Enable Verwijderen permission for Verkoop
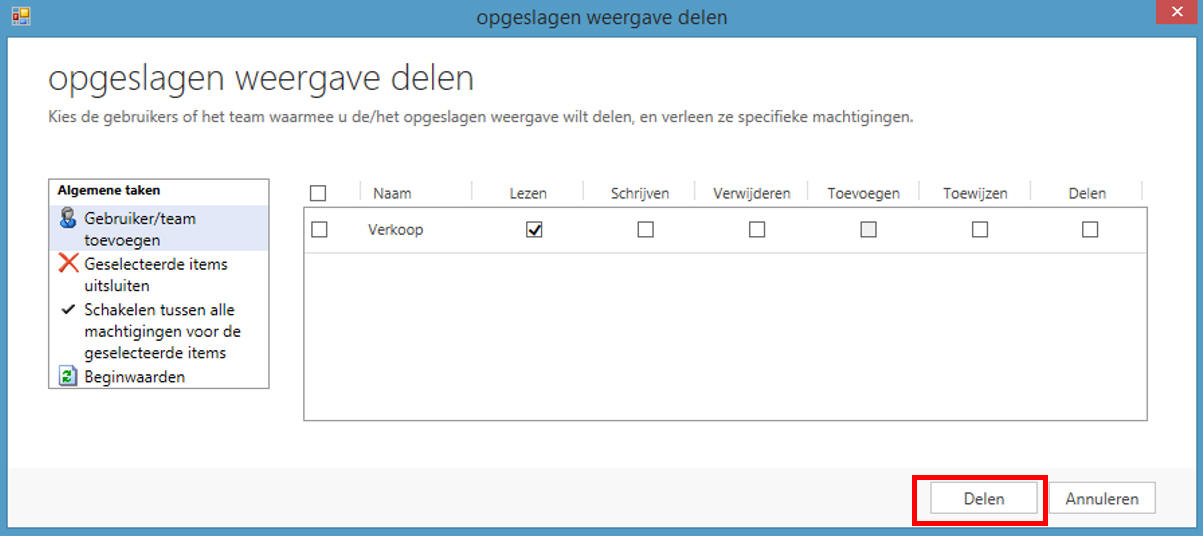Image resolution: width=1203 pixels, height=536 pixels. 757,230
